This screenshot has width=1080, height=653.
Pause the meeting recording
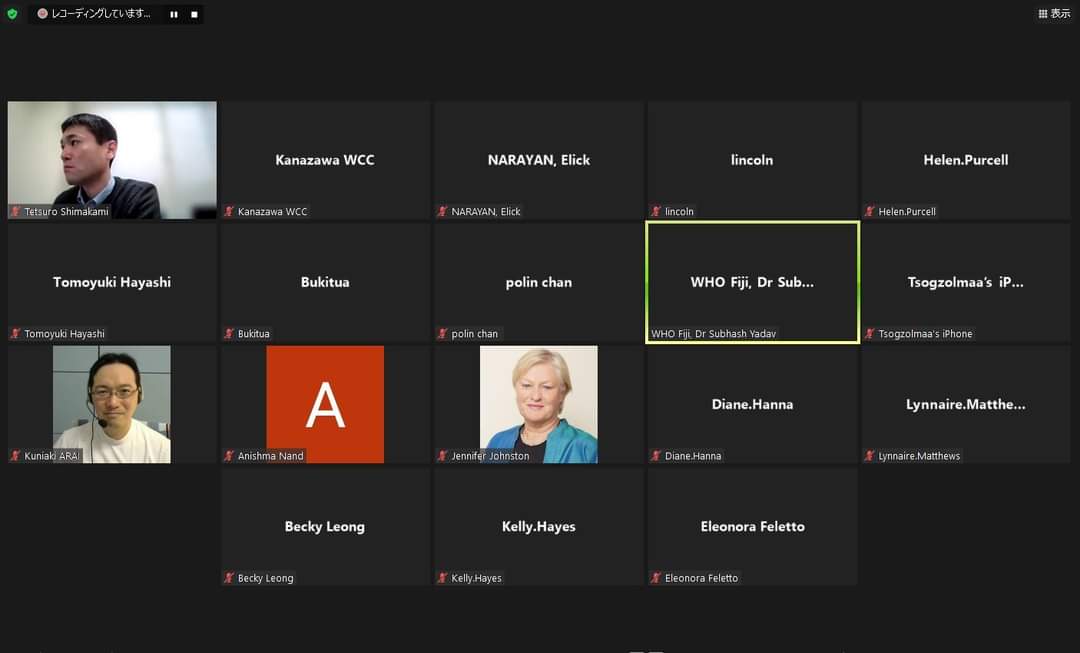tap(173, 15)
